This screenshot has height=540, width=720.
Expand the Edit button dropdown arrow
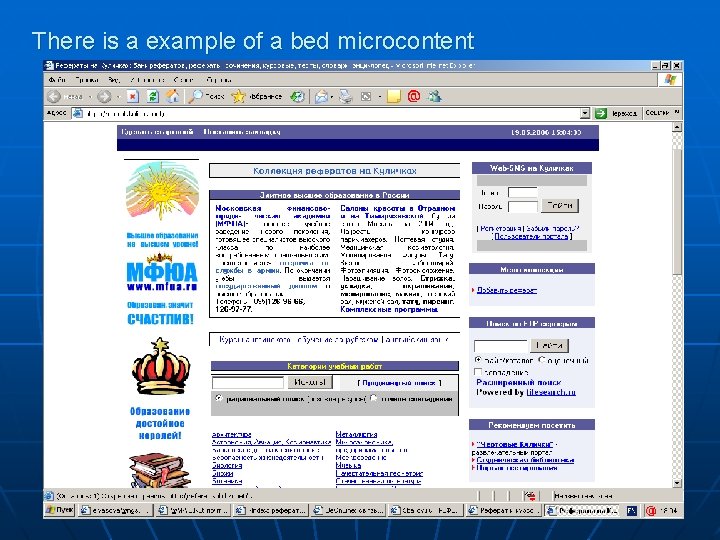(379, 97)
